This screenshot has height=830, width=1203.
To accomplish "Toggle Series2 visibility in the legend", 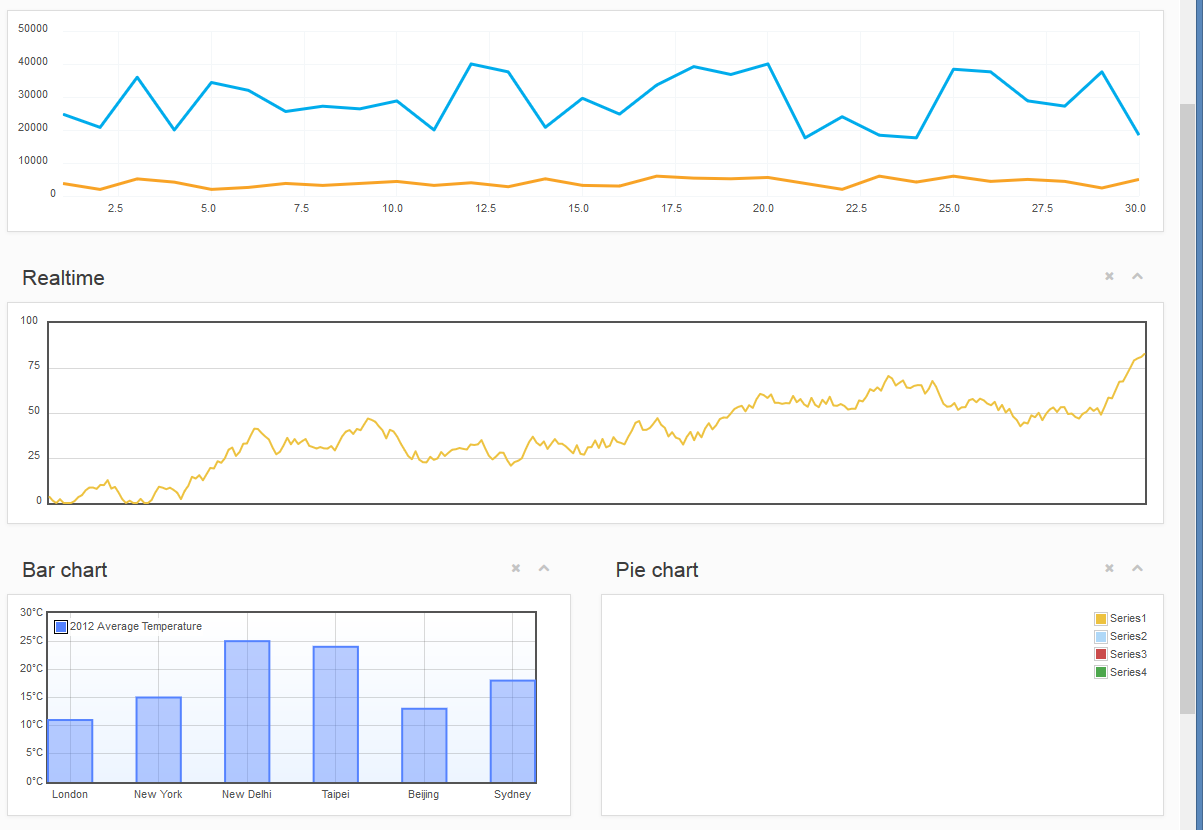I will pos(1101,636).
